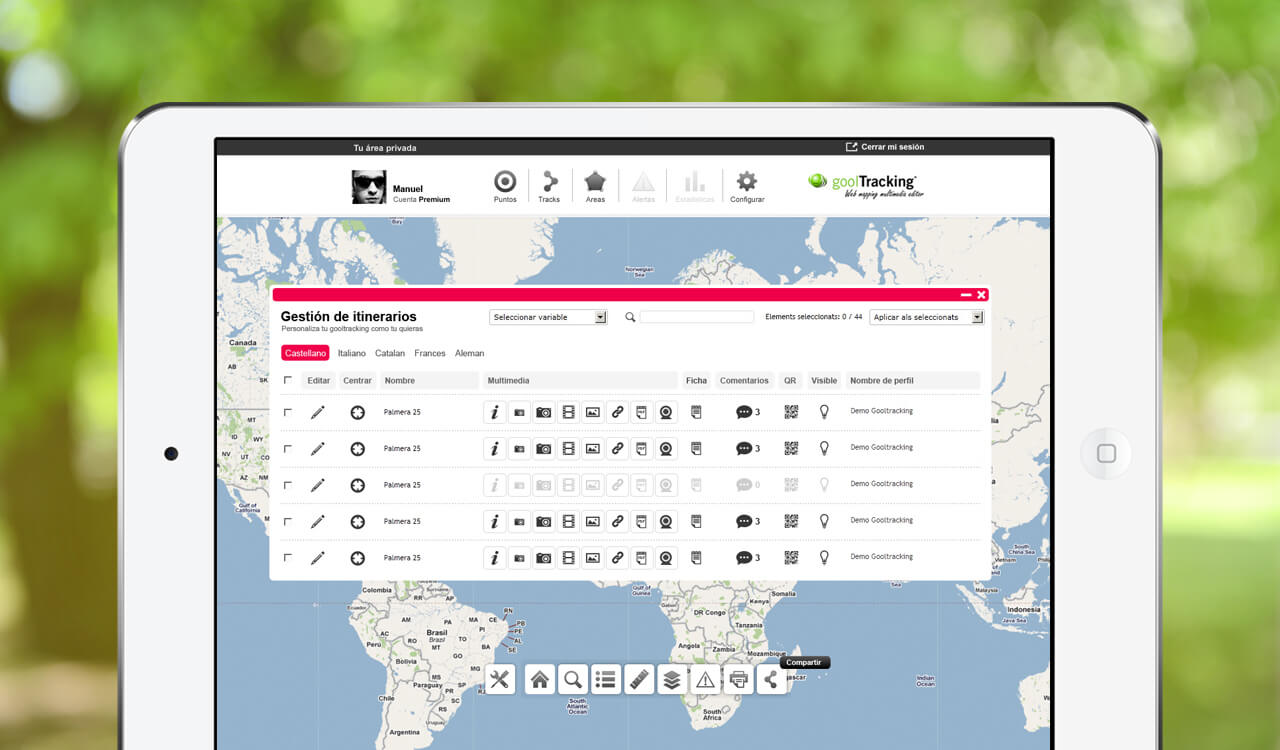Open the Configurar gear settings
The height and width of the screenshot is (750, 1280).
click(x=747, y=185)
